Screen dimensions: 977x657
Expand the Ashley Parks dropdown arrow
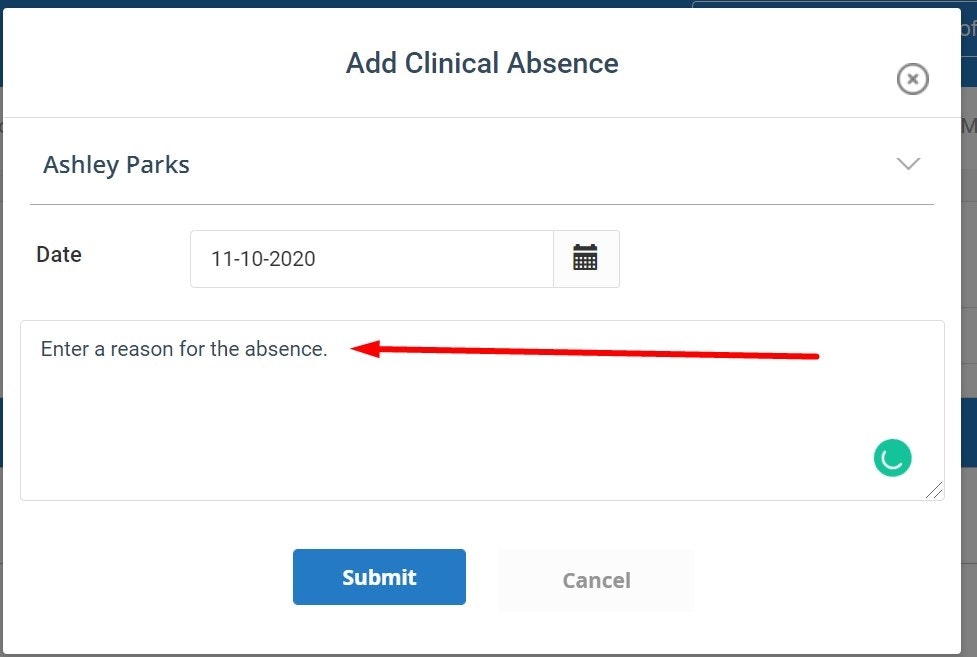coord(908,164)
